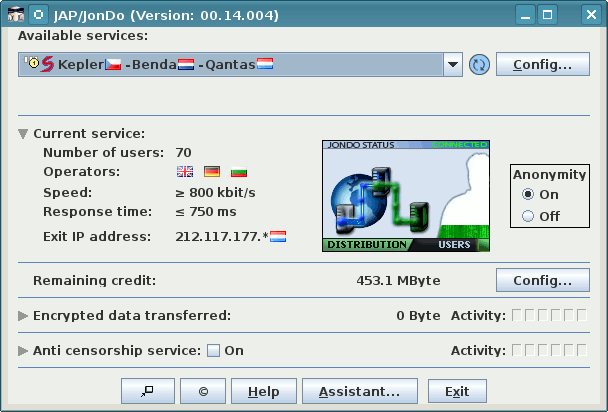Viewport: 608px width, 412px height.
Task: Click the refresh services circular arrow icon
Action: 479,65
